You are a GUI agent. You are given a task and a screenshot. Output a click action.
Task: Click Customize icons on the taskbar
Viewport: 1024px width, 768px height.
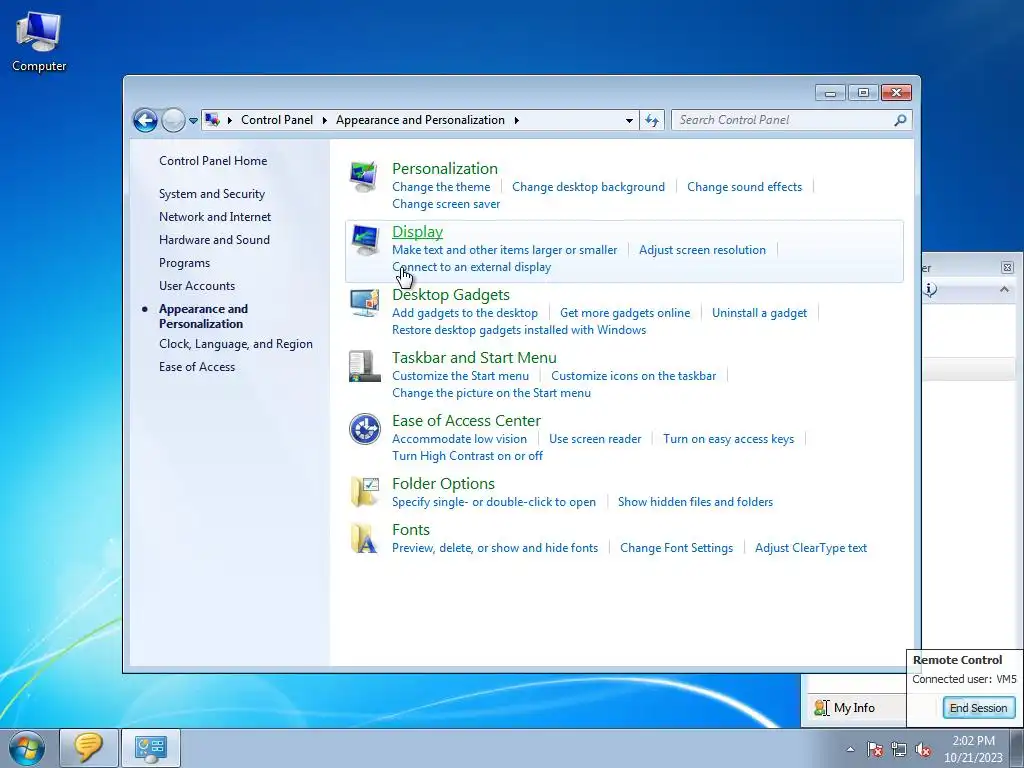pos(633,376)
